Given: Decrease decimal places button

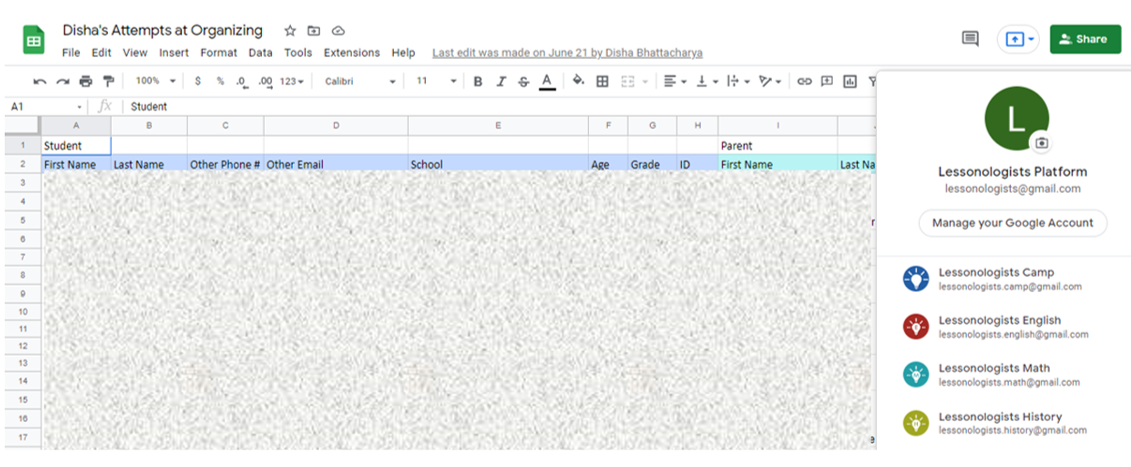Looking at the screenshot, I should (x=241, y=82).
